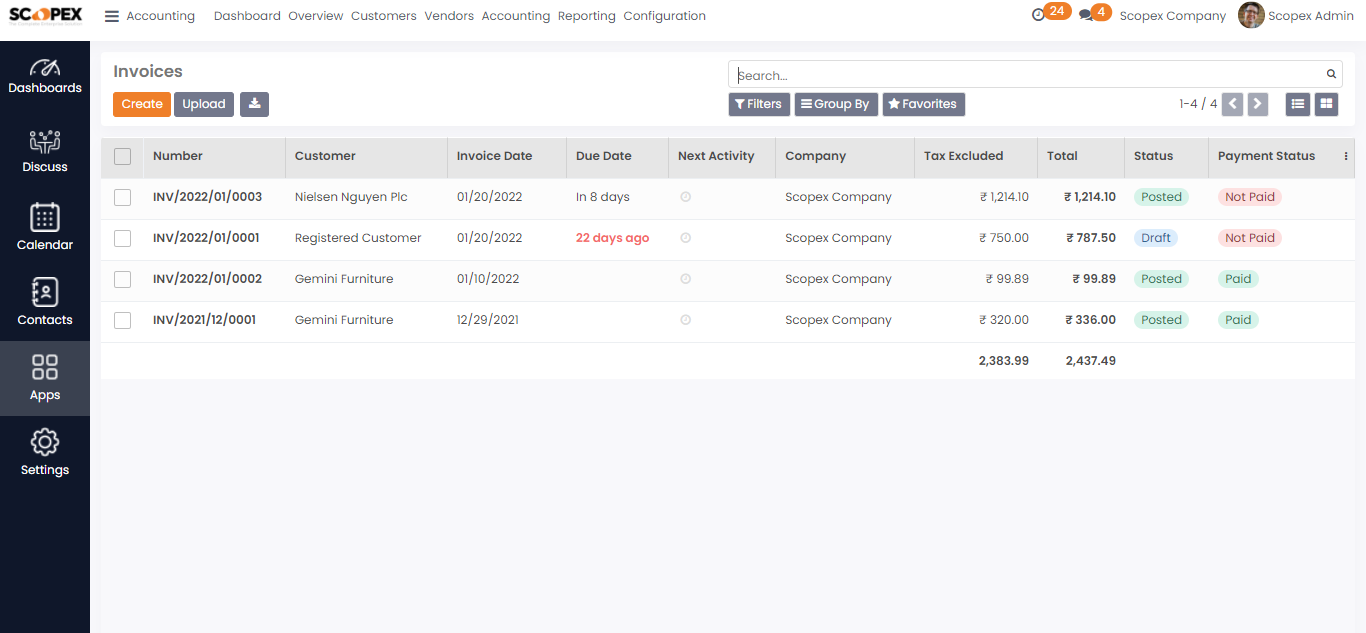
Task: Click the search magnifier icon
Action: (1332, 74)
